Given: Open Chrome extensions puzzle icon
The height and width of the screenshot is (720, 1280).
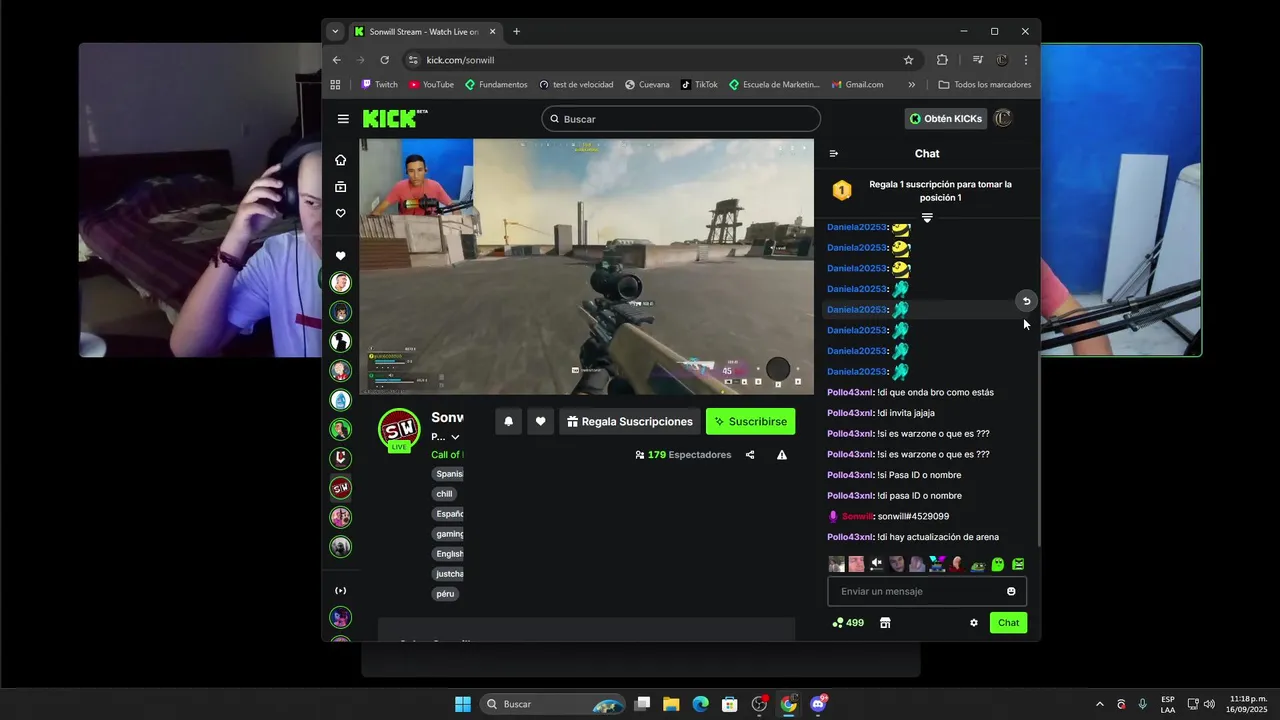Looking at the screenshot, I should click(942, 60).
